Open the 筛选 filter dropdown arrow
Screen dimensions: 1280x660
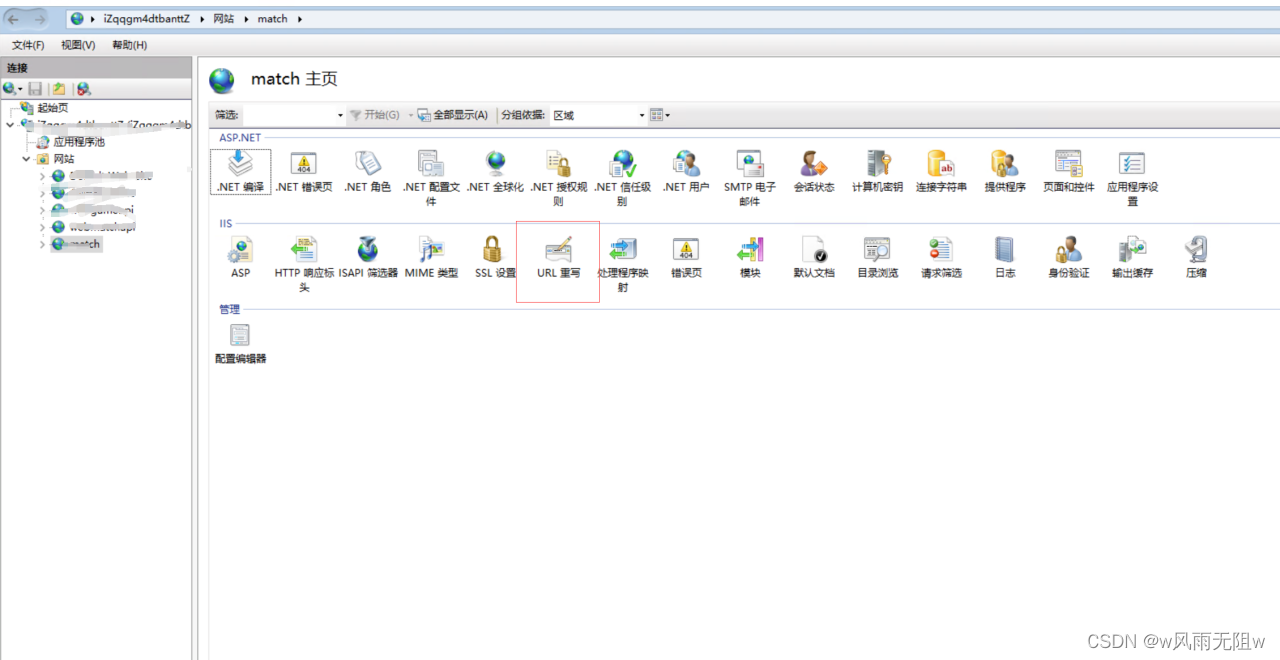pos(341,115)
